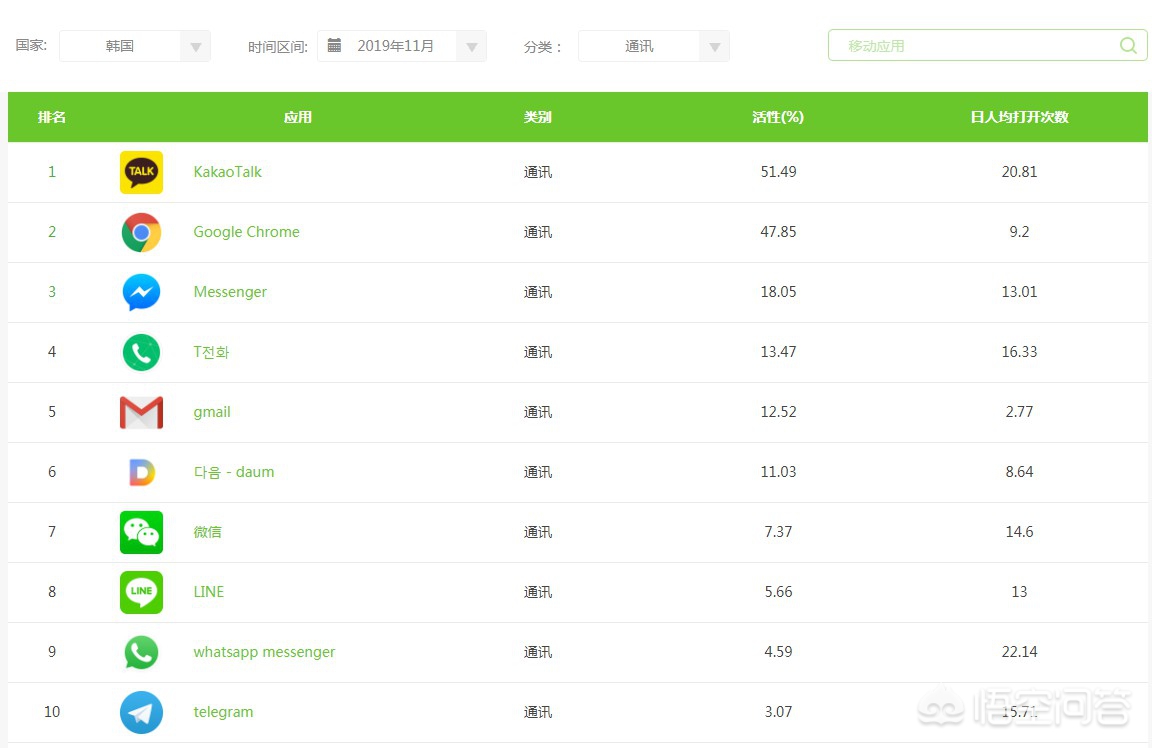Select the 51.49 activity value
Screen dimensions: 1152x748
point(778,172)
